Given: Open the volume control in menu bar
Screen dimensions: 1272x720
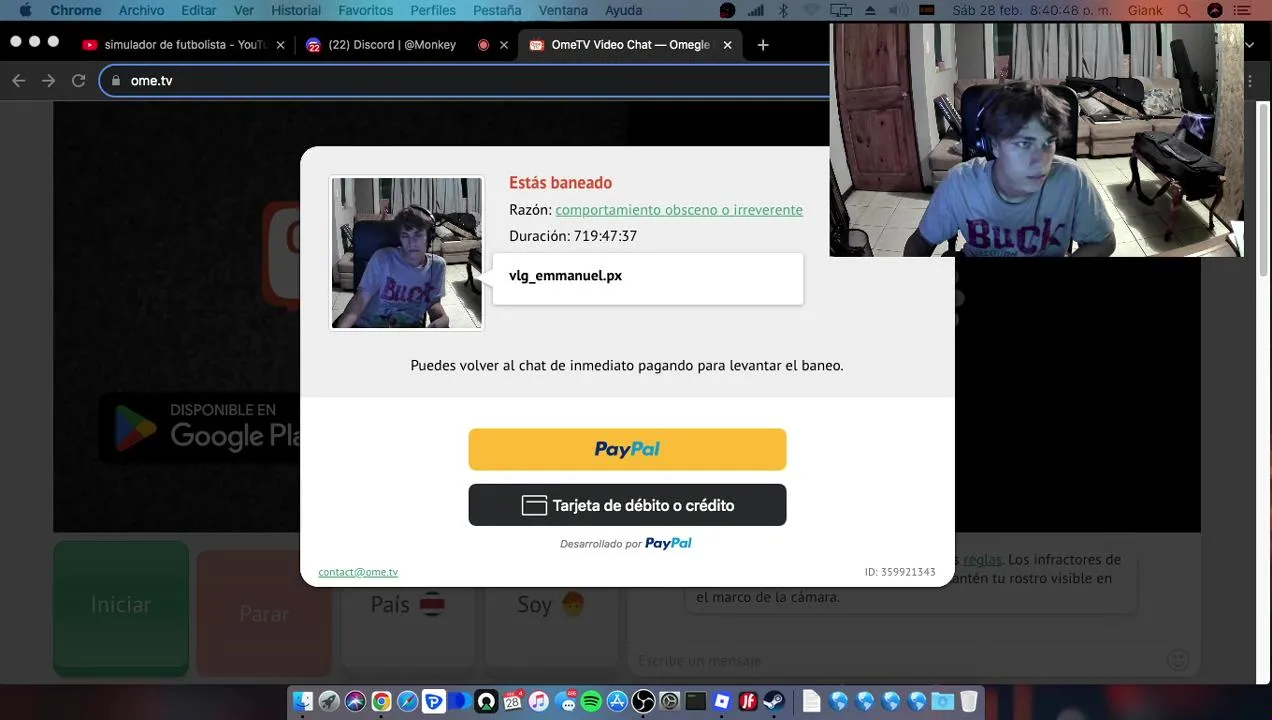Looking at the screenshot, I should [898, 10].
